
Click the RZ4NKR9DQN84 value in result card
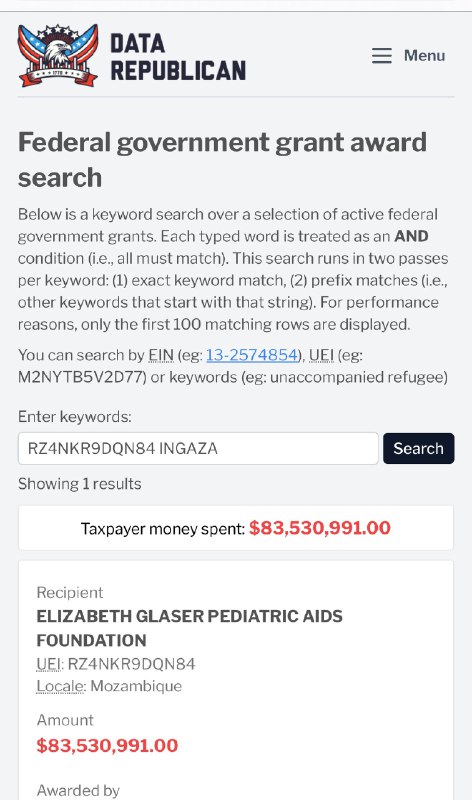point(132,664)
